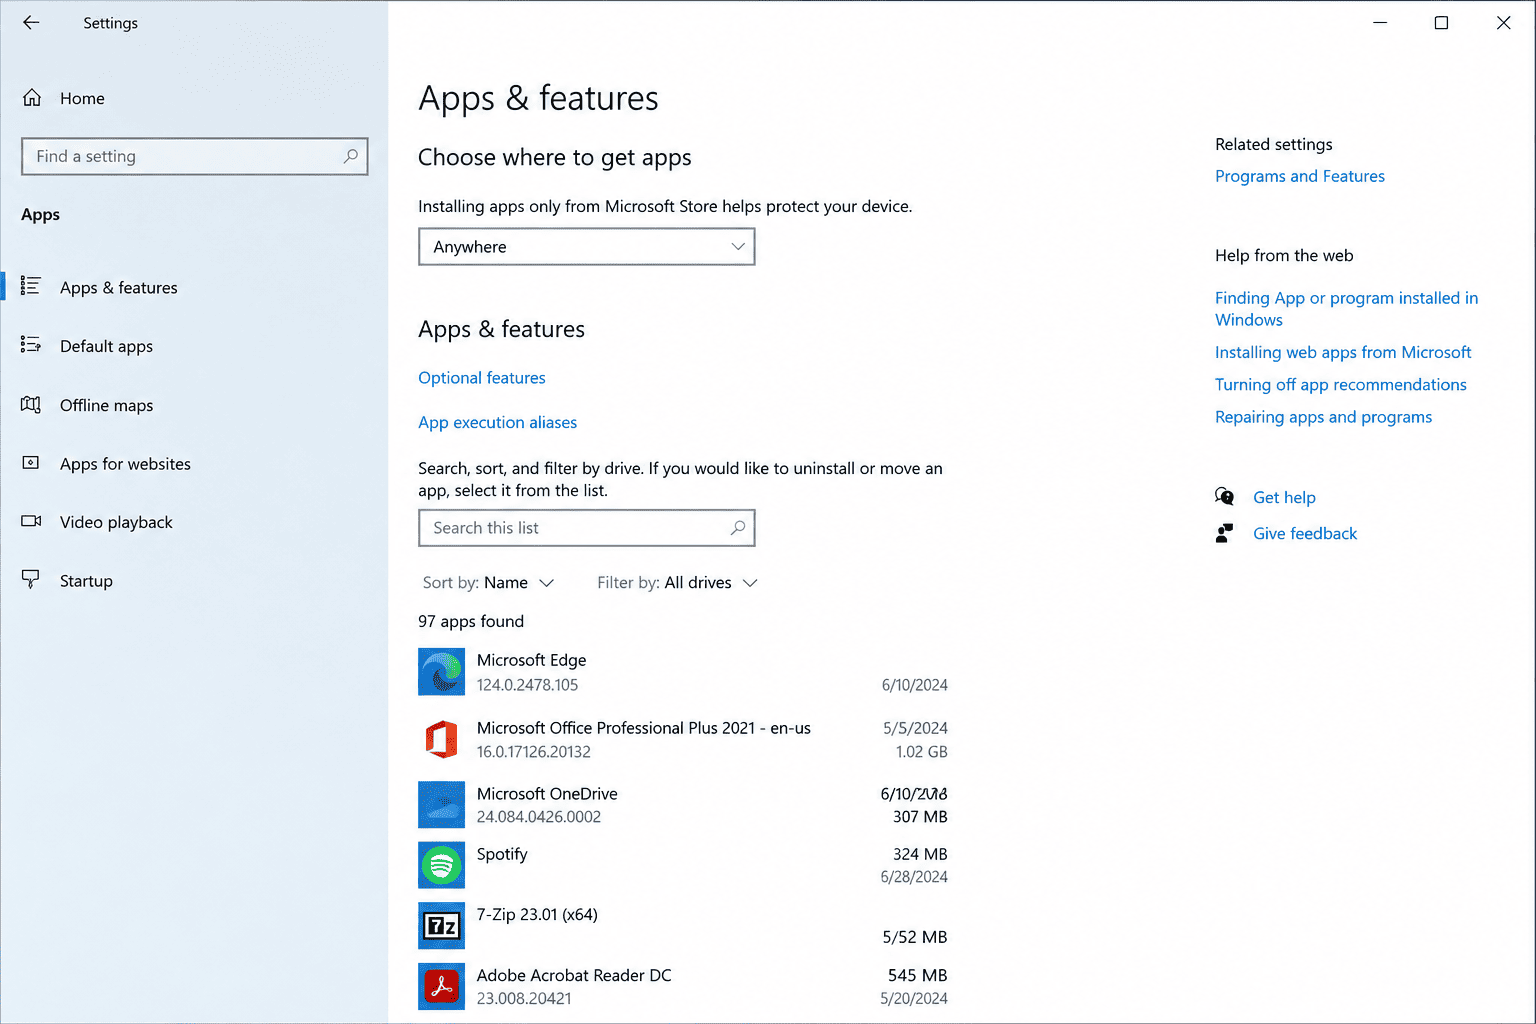
Task: Select the Microsoft Office app icon
Action: tap(441, 739)
